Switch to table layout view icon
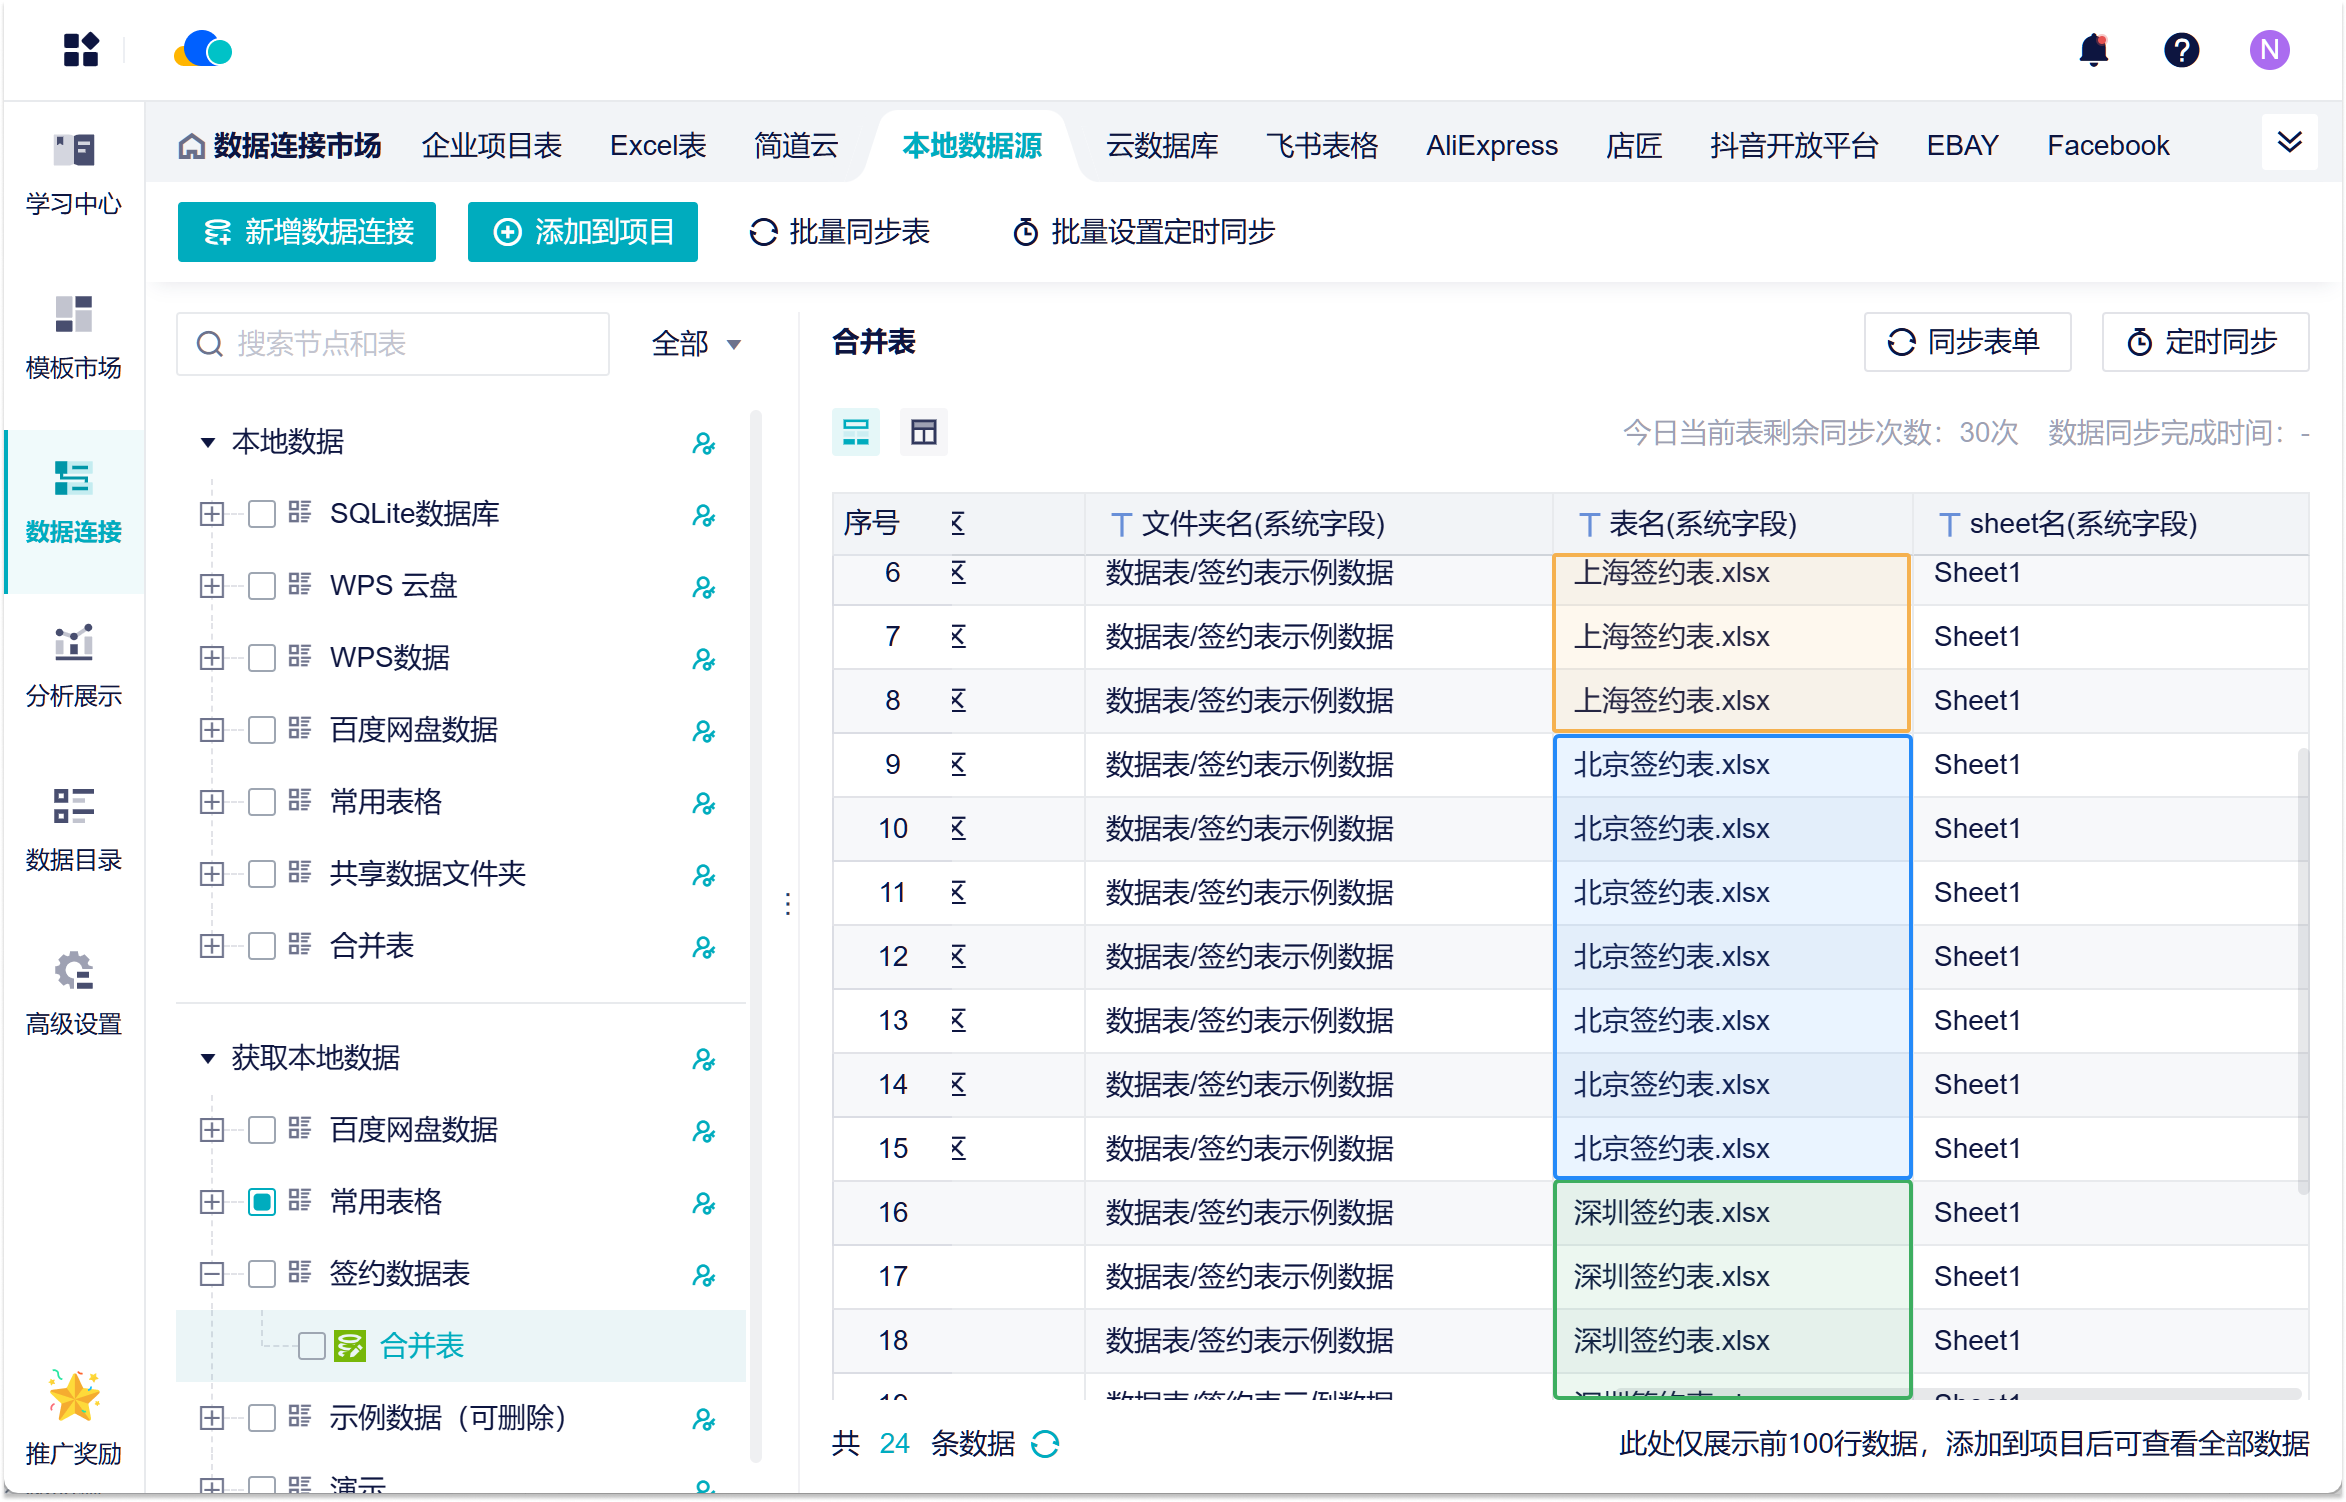Screen dimensions: 2346x1502 click(x=923, y=432)
